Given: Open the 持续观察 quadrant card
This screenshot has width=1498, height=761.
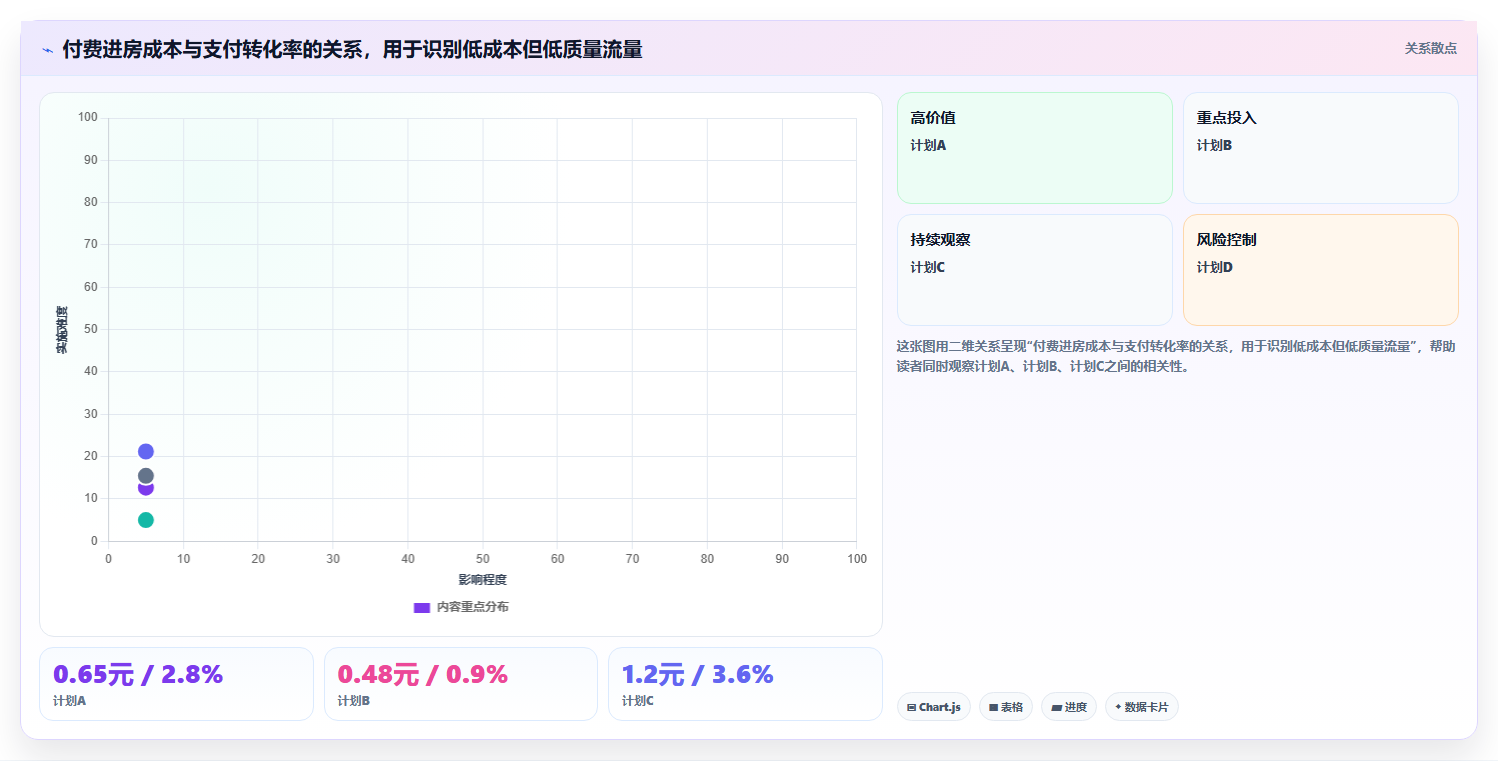Looking at the screenshot, I should pos(1034,270).
